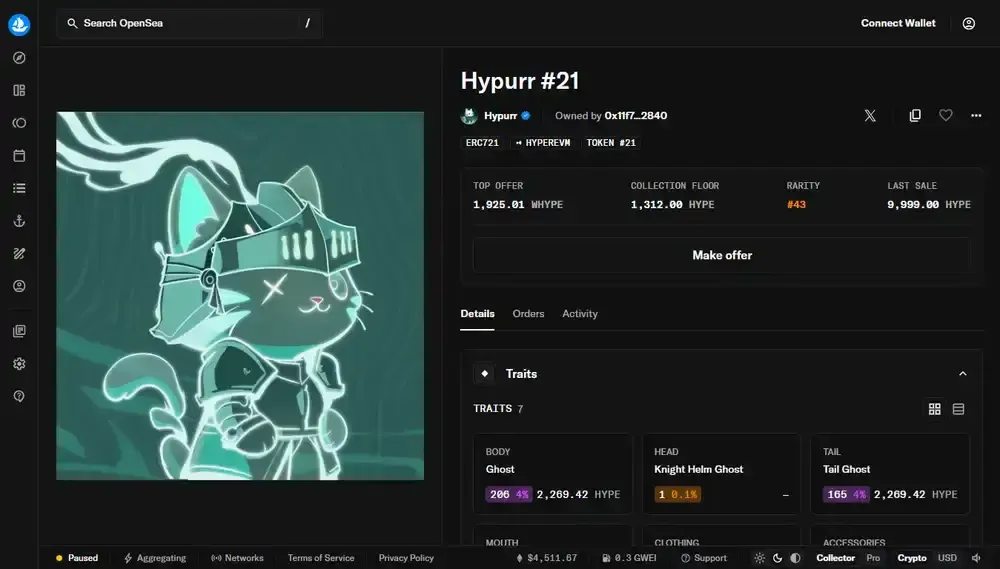The width and height of the screenshot is (1000, 569).
Task: Share Hypurr #21 on X
Action: pyautogui.click(x=870, y=115)
